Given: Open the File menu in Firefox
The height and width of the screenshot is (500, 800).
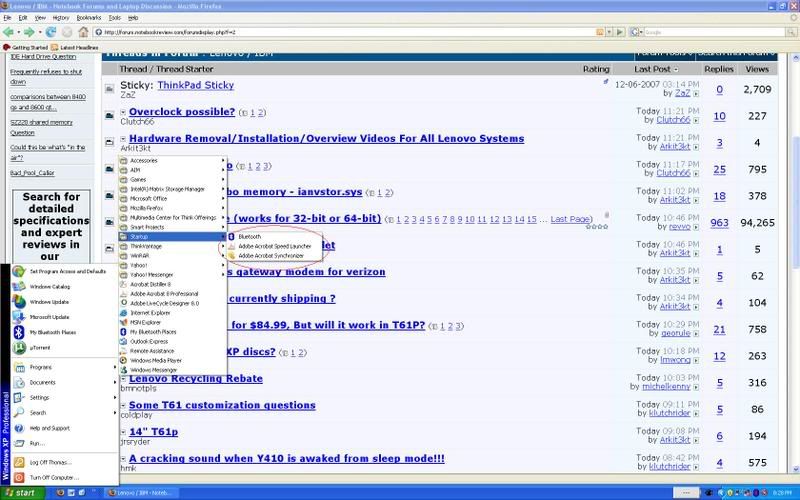Looking at the screenshot, I should pos(7,18).
